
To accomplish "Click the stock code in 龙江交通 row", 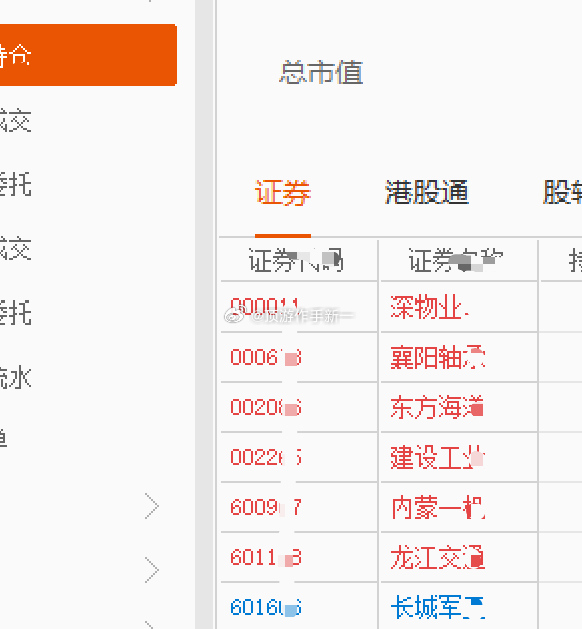I will click(x=266, y=558).
